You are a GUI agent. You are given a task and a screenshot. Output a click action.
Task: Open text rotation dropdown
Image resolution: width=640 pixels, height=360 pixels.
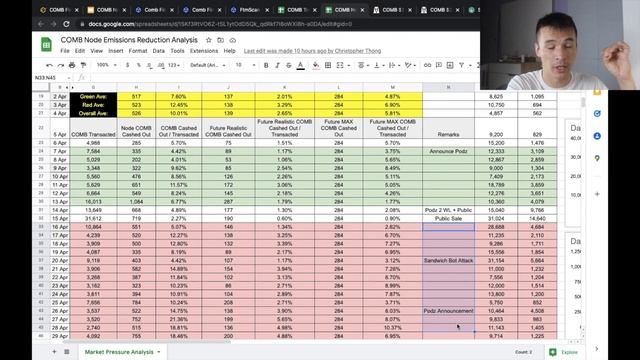(409, 65)
